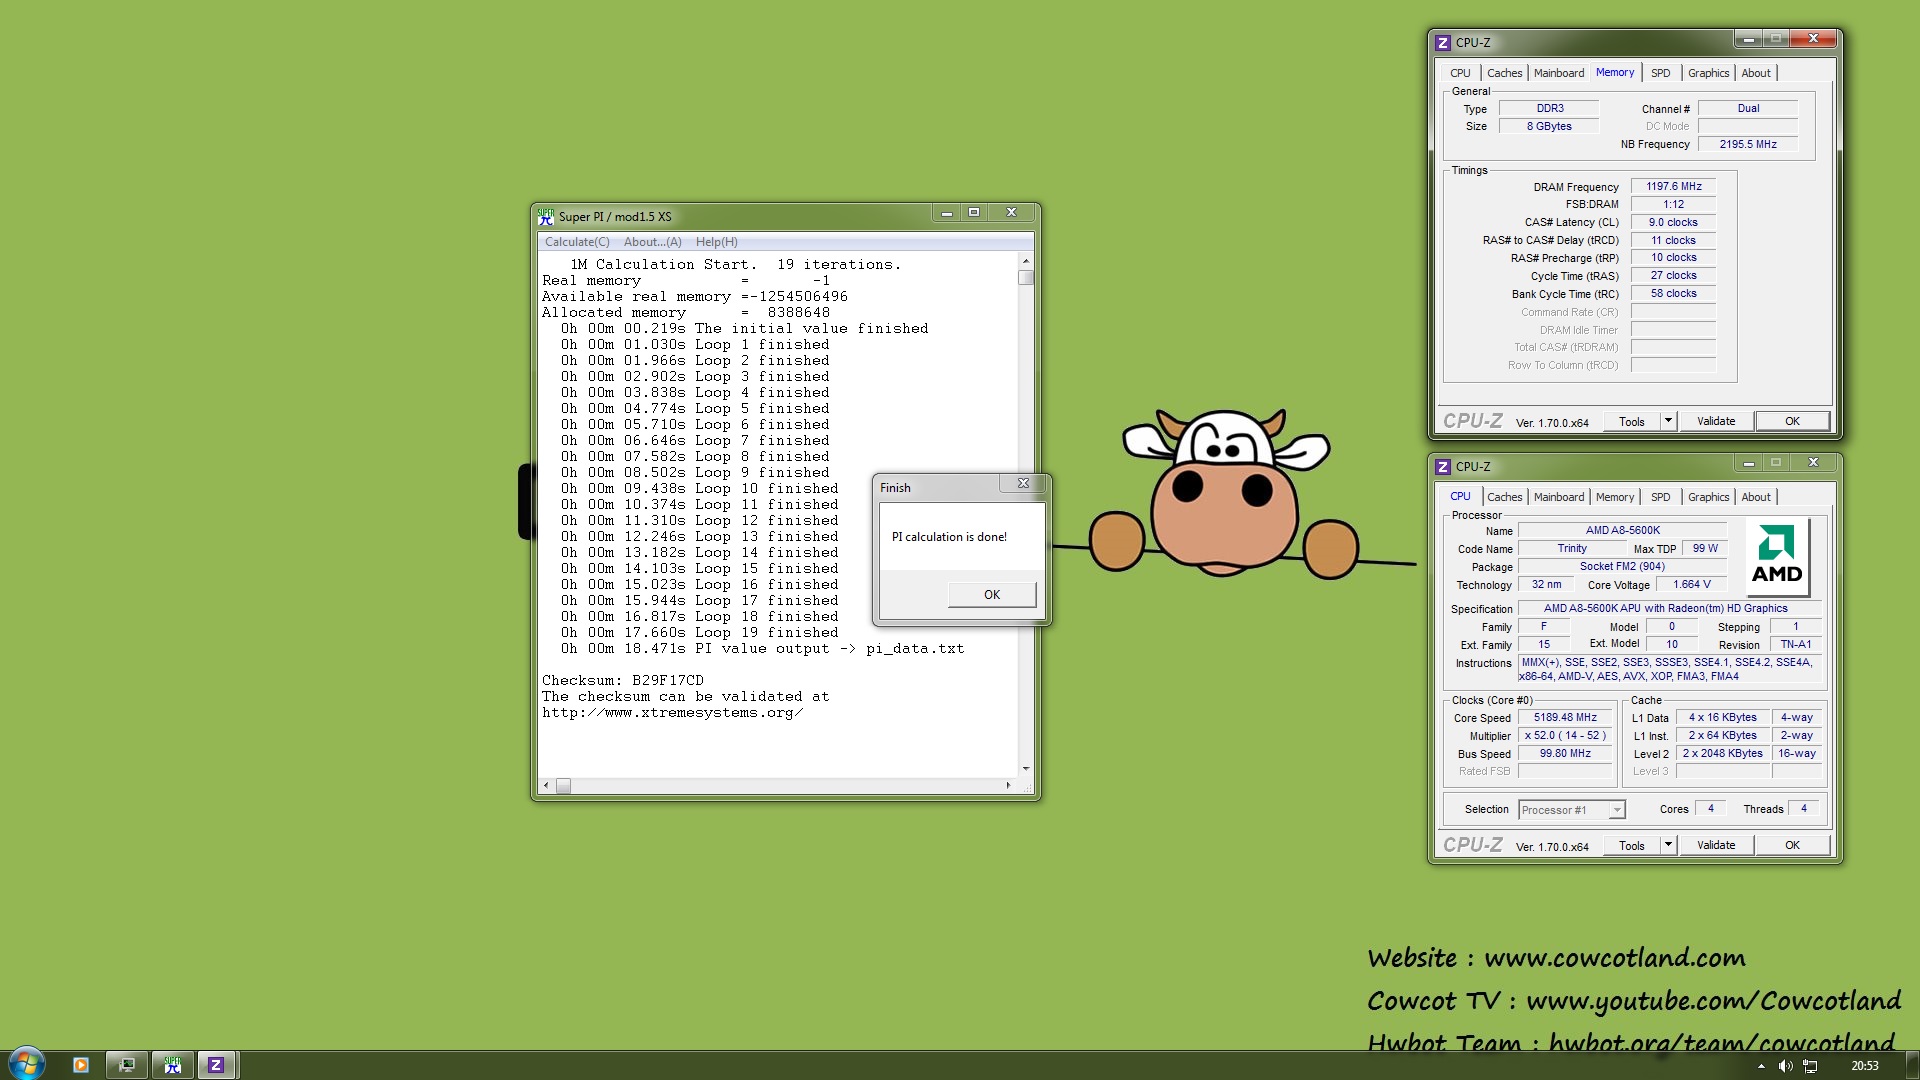
Task: Open Mainboard tab in bottom CPU-Z window
Action: (1559, 497)
